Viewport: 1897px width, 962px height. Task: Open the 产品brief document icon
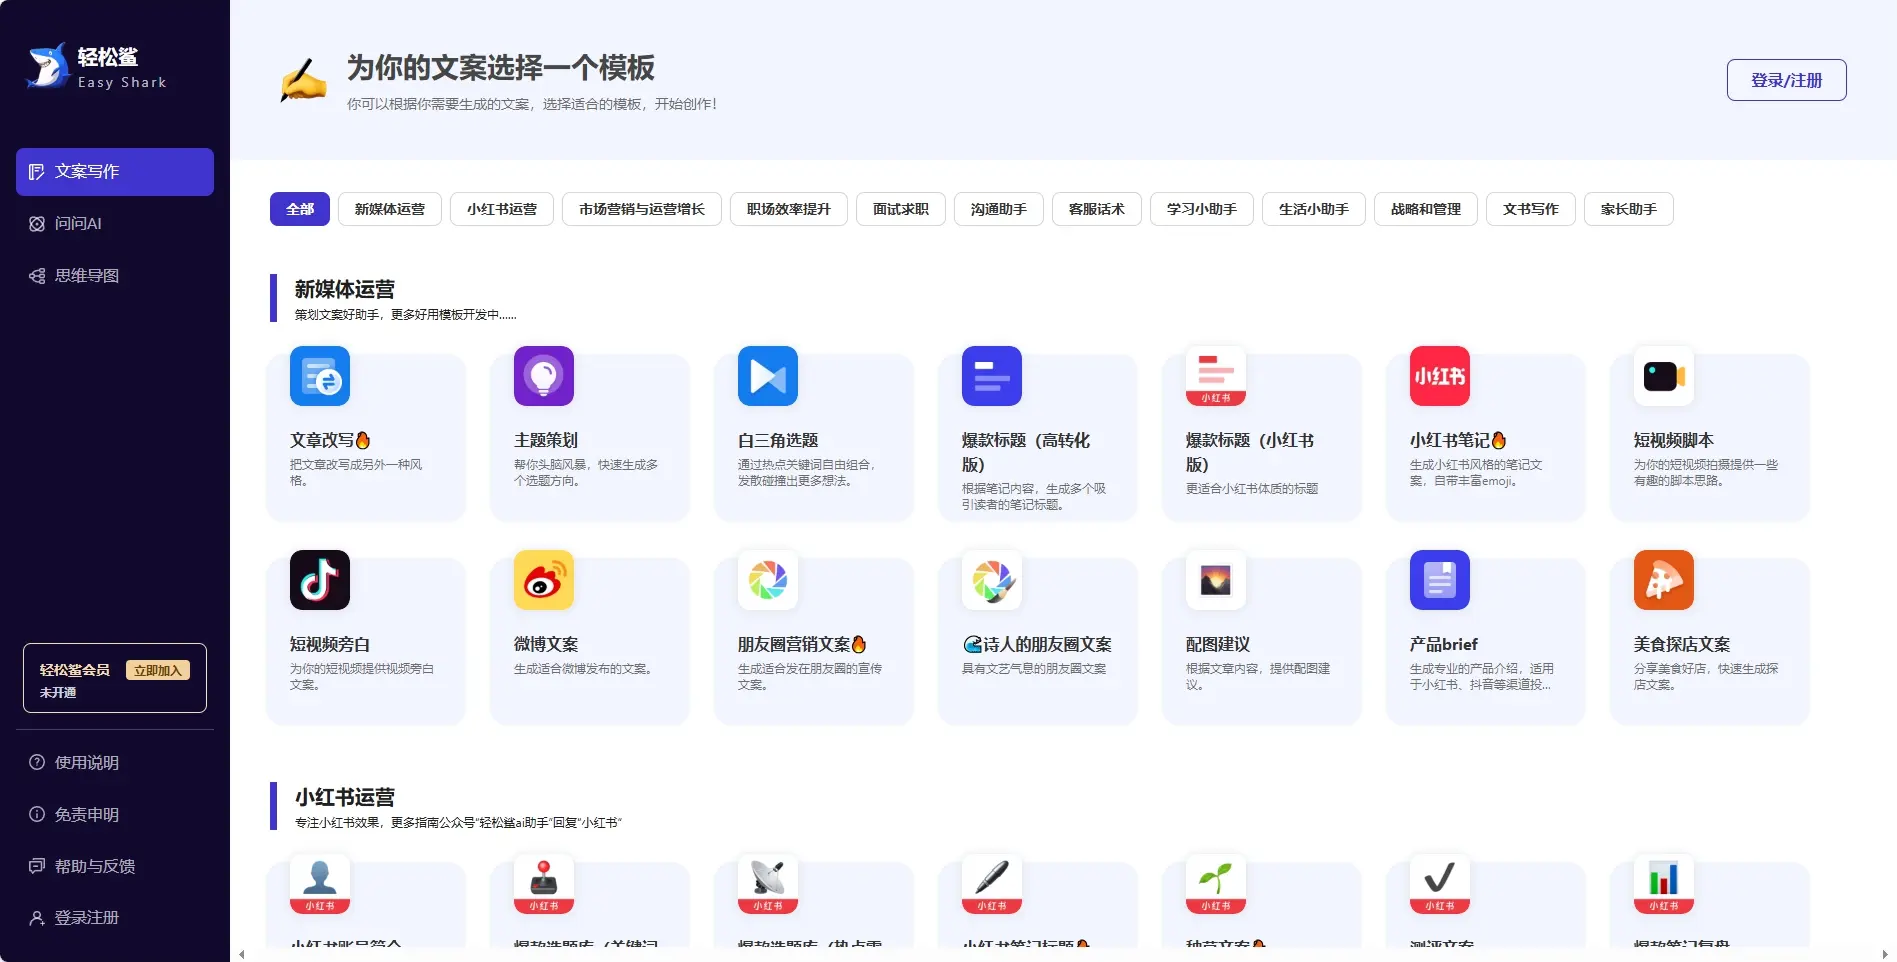click(1440, 580)
